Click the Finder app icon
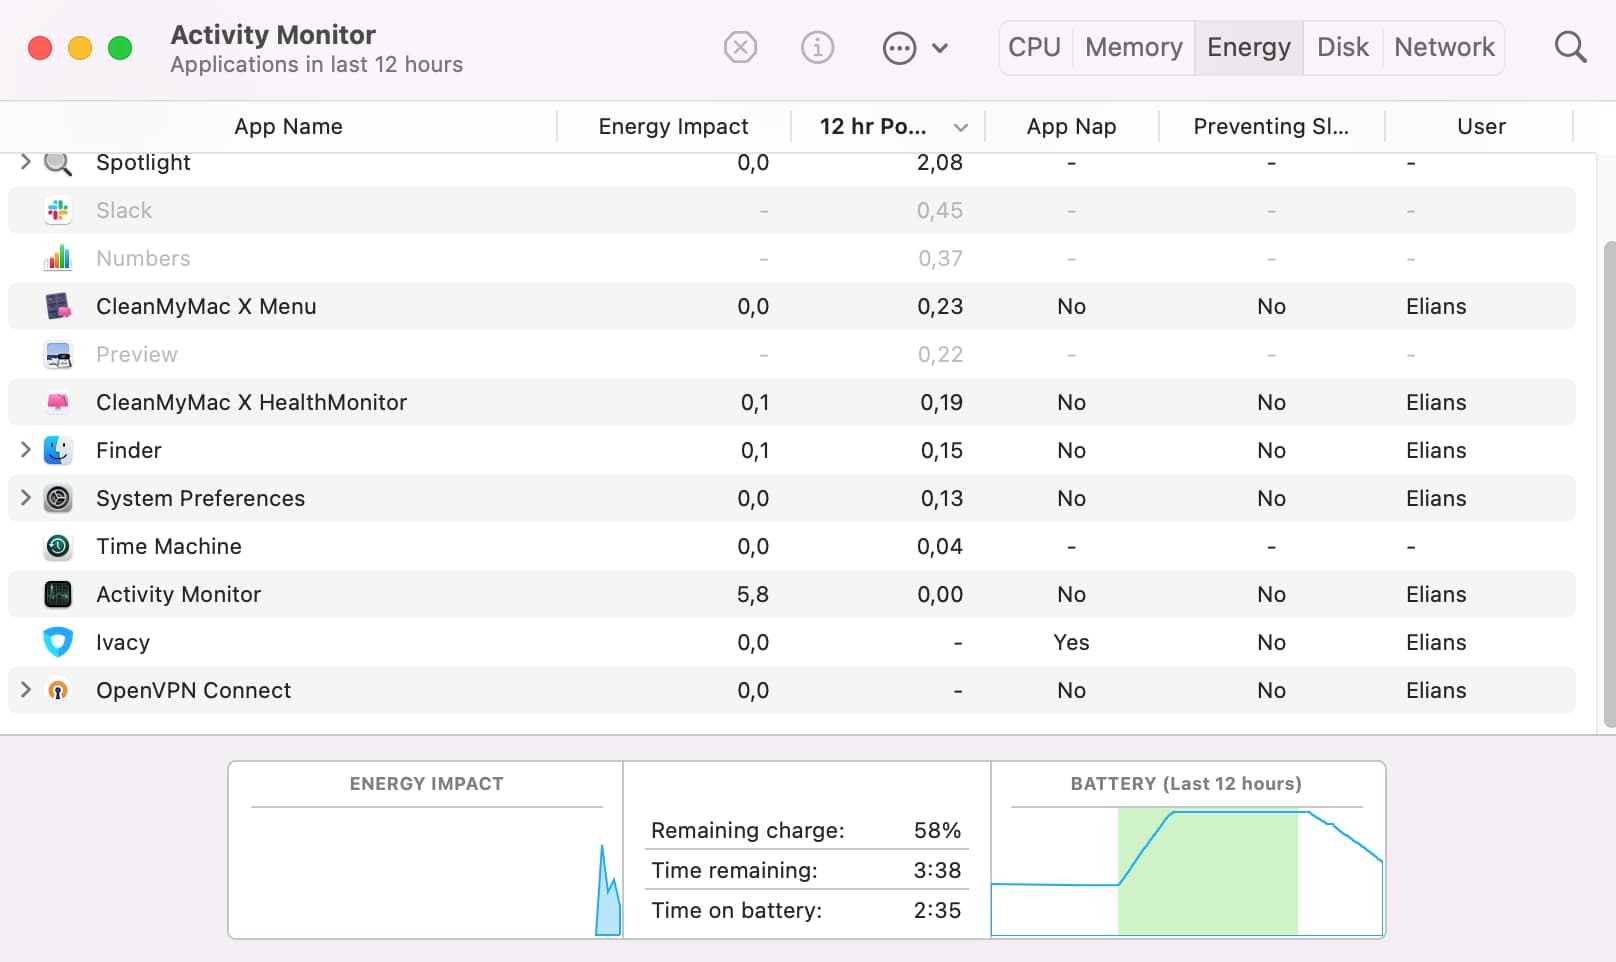 pyautogui.click(x=58, y=450)
